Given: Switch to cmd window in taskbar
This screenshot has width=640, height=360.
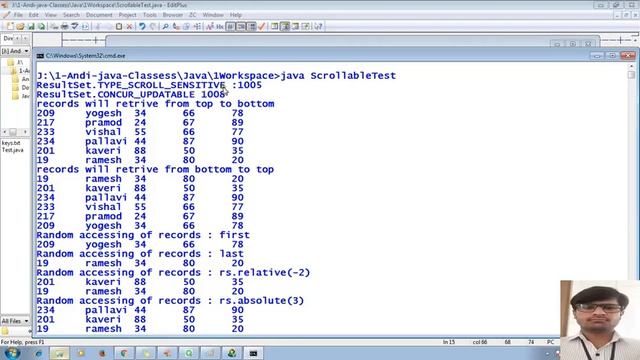Looking at the screenshot, I should pyautogui.click(x=253, y=353).
